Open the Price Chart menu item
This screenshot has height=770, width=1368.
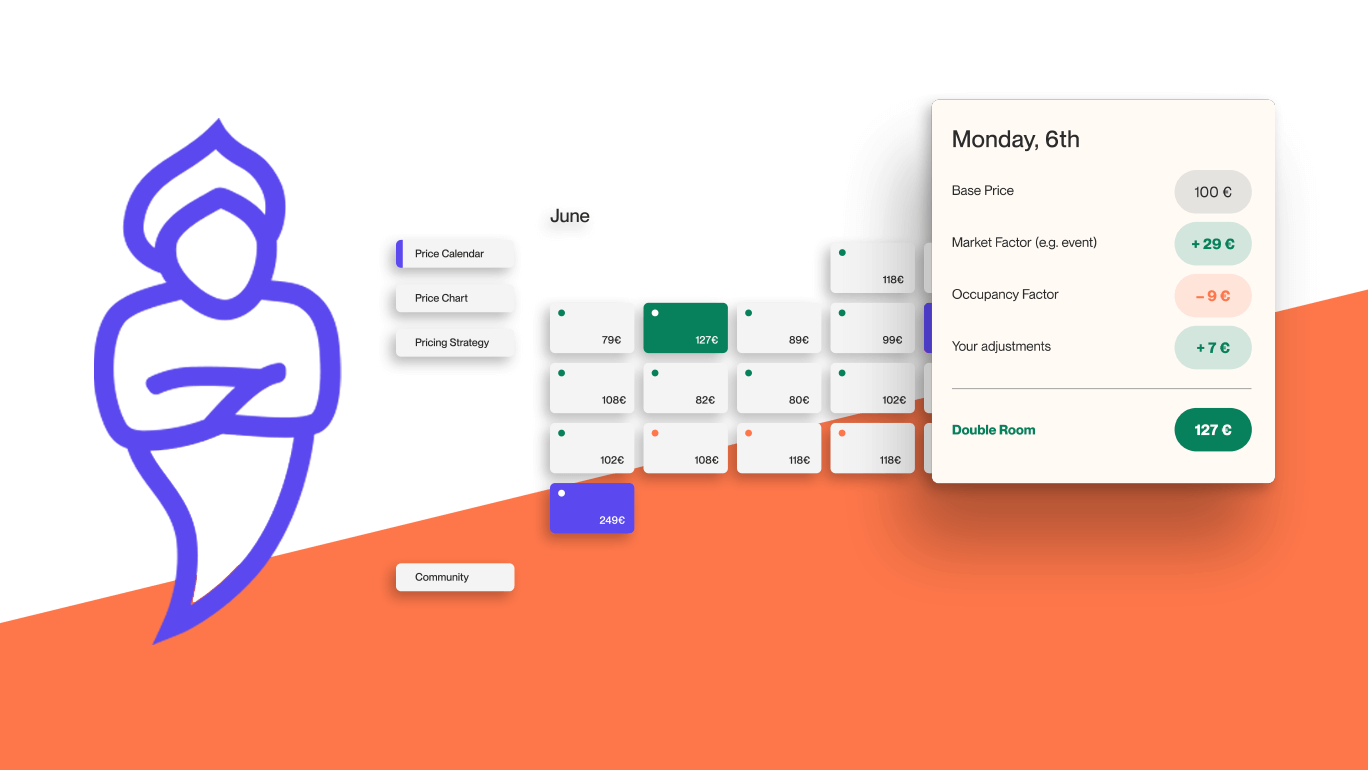(x=455, y=298)
